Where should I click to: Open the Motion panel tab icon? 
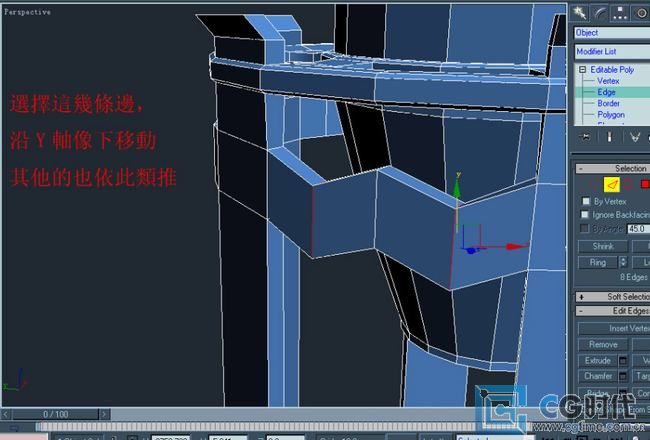pos(640,13)
